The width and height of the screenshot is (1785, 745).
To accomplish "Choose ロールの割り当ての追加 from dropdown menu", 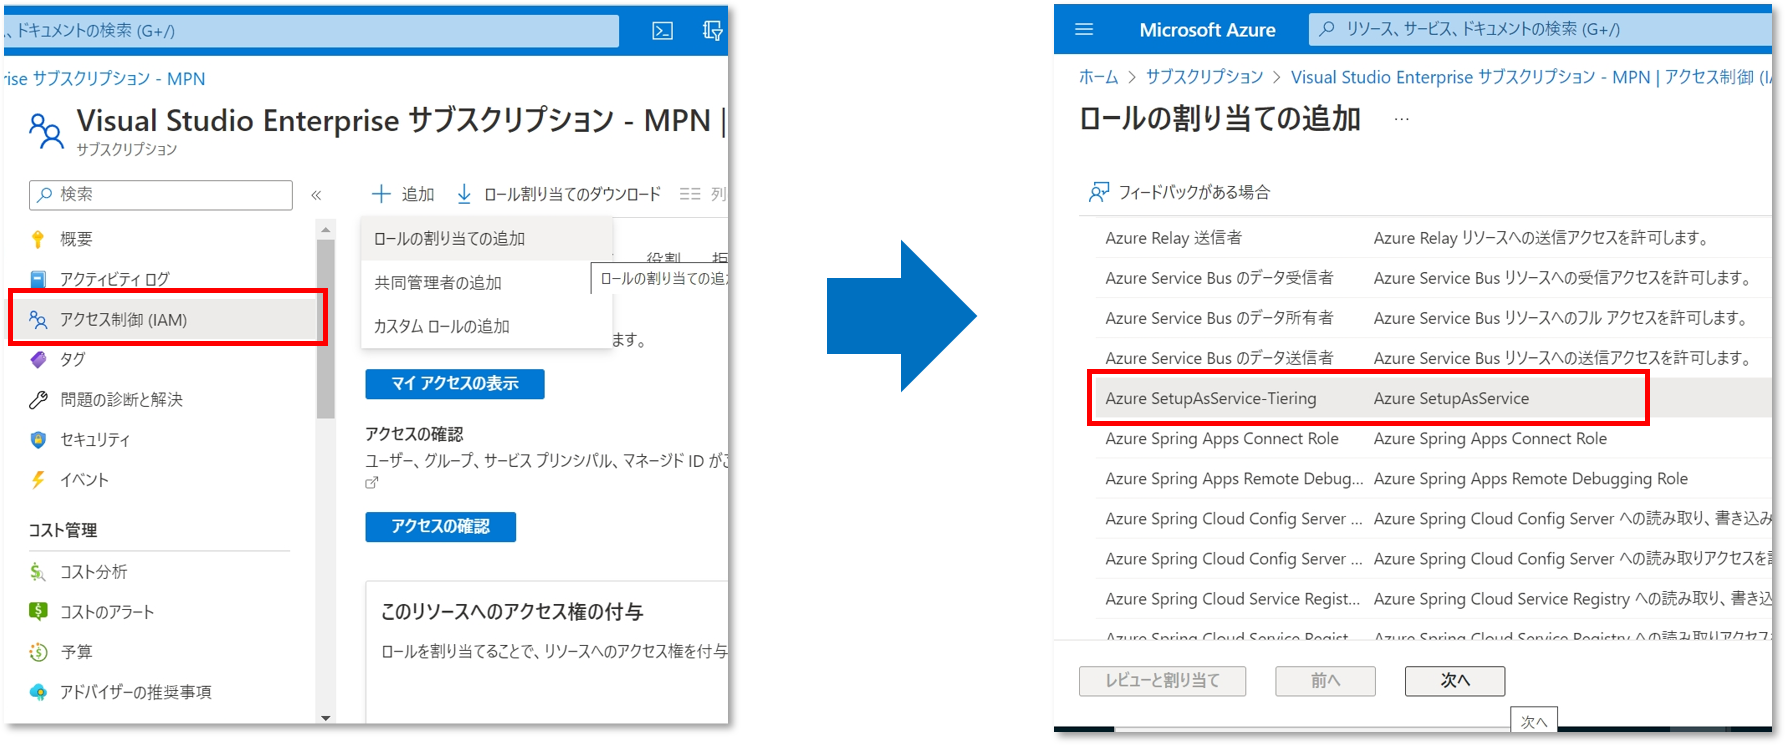I will pos(487,239).
